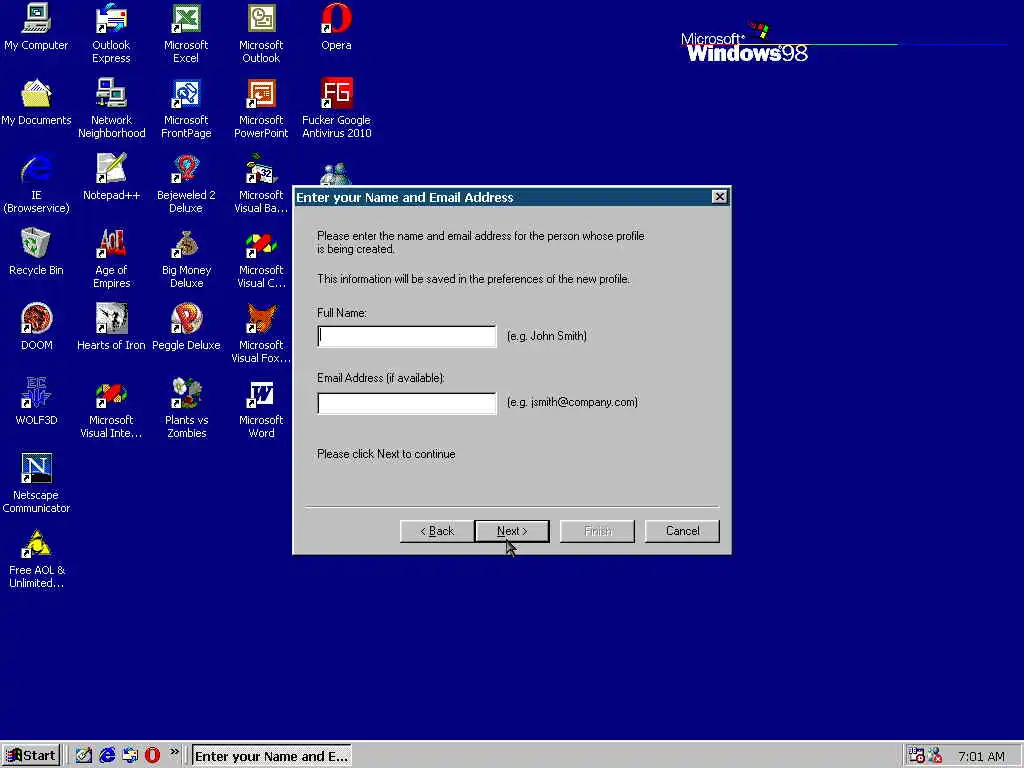Screen dimensions: 1024x768
Task: Click the Notepad++ desktop shortcut
Action: click(111, 178)
